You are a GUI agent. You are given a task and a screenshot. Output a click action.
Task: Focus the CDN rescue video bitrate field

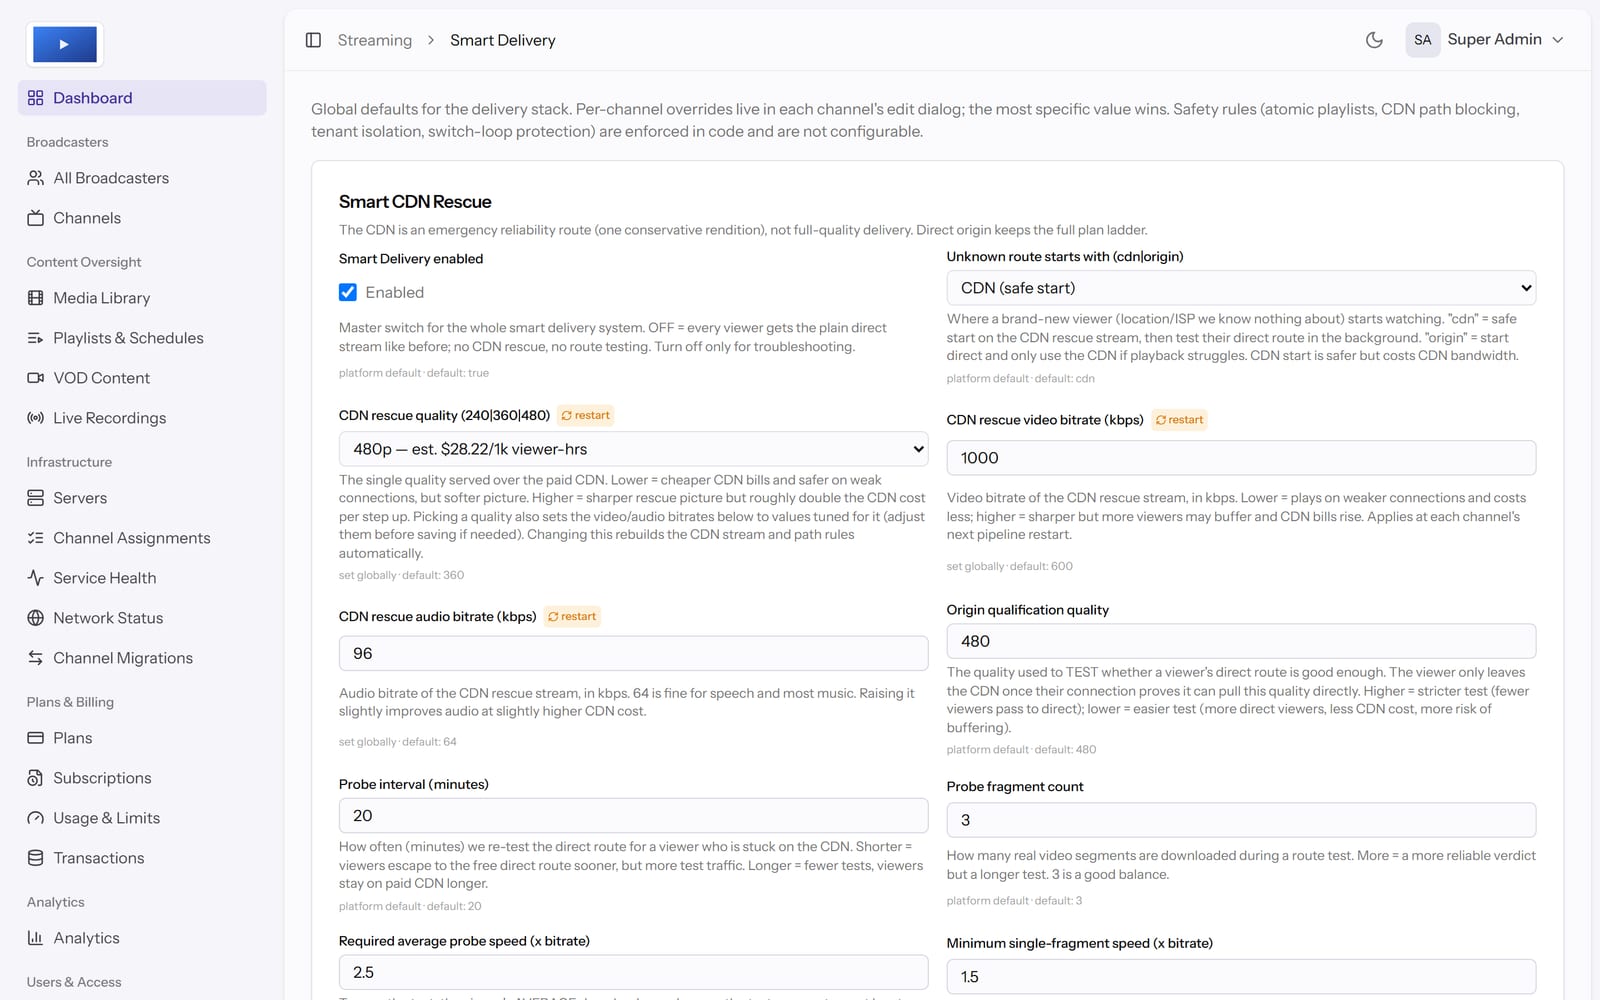(x=1241, y=458)
